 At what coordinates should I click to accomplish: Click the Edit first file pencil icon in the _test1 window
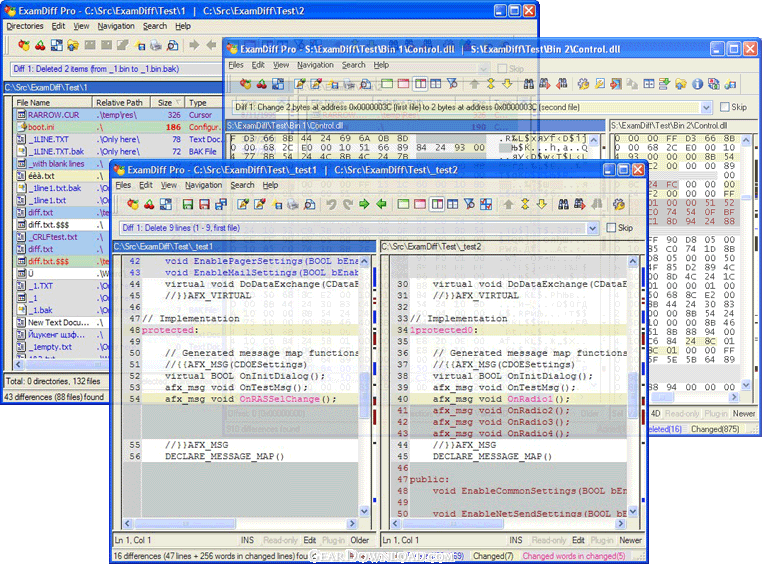pyautogui.click(x=243, y=205)
